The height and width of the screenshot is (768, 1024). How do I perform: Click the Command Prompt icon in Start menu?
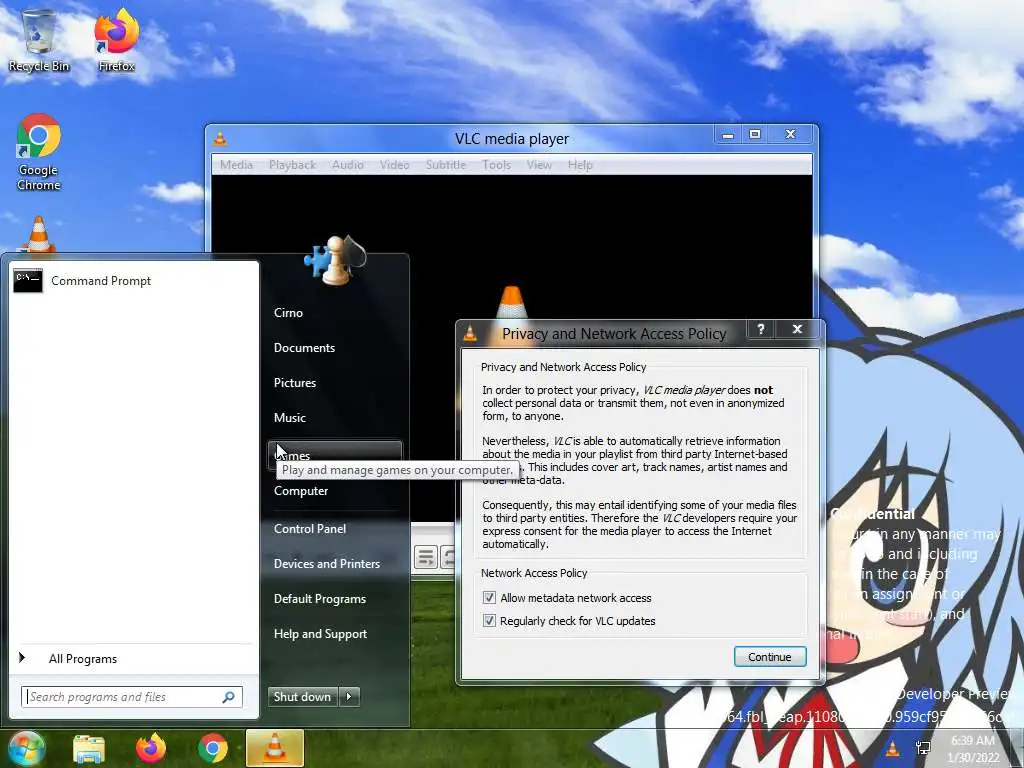(x=28, y=281)
